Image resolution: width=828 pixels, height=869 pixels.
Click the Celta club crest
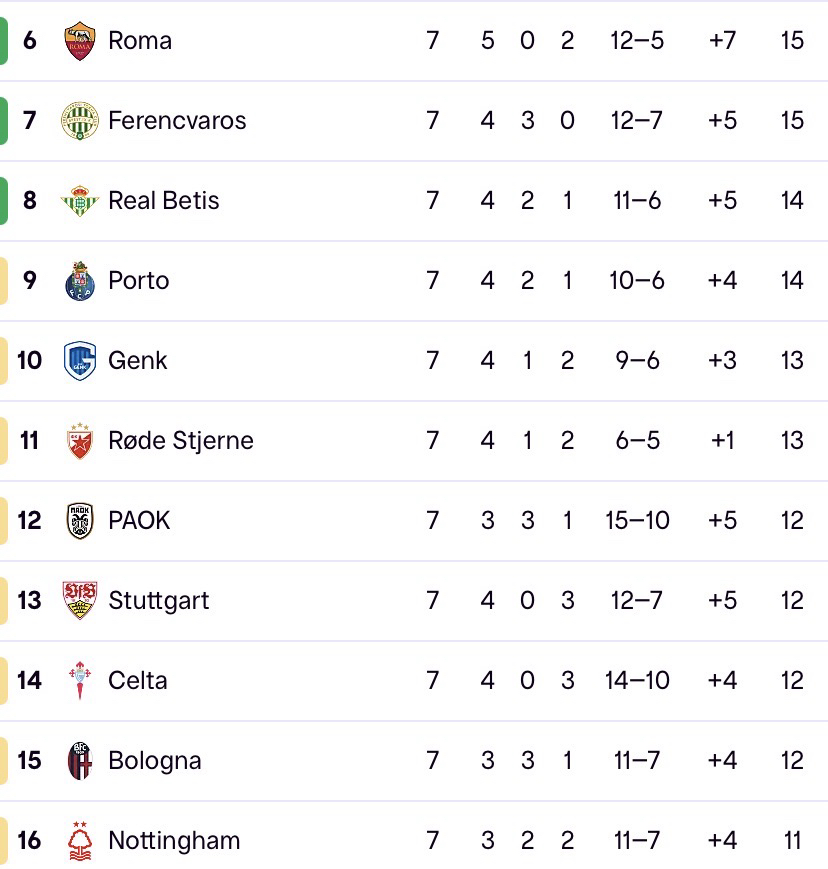click(79, 681)
